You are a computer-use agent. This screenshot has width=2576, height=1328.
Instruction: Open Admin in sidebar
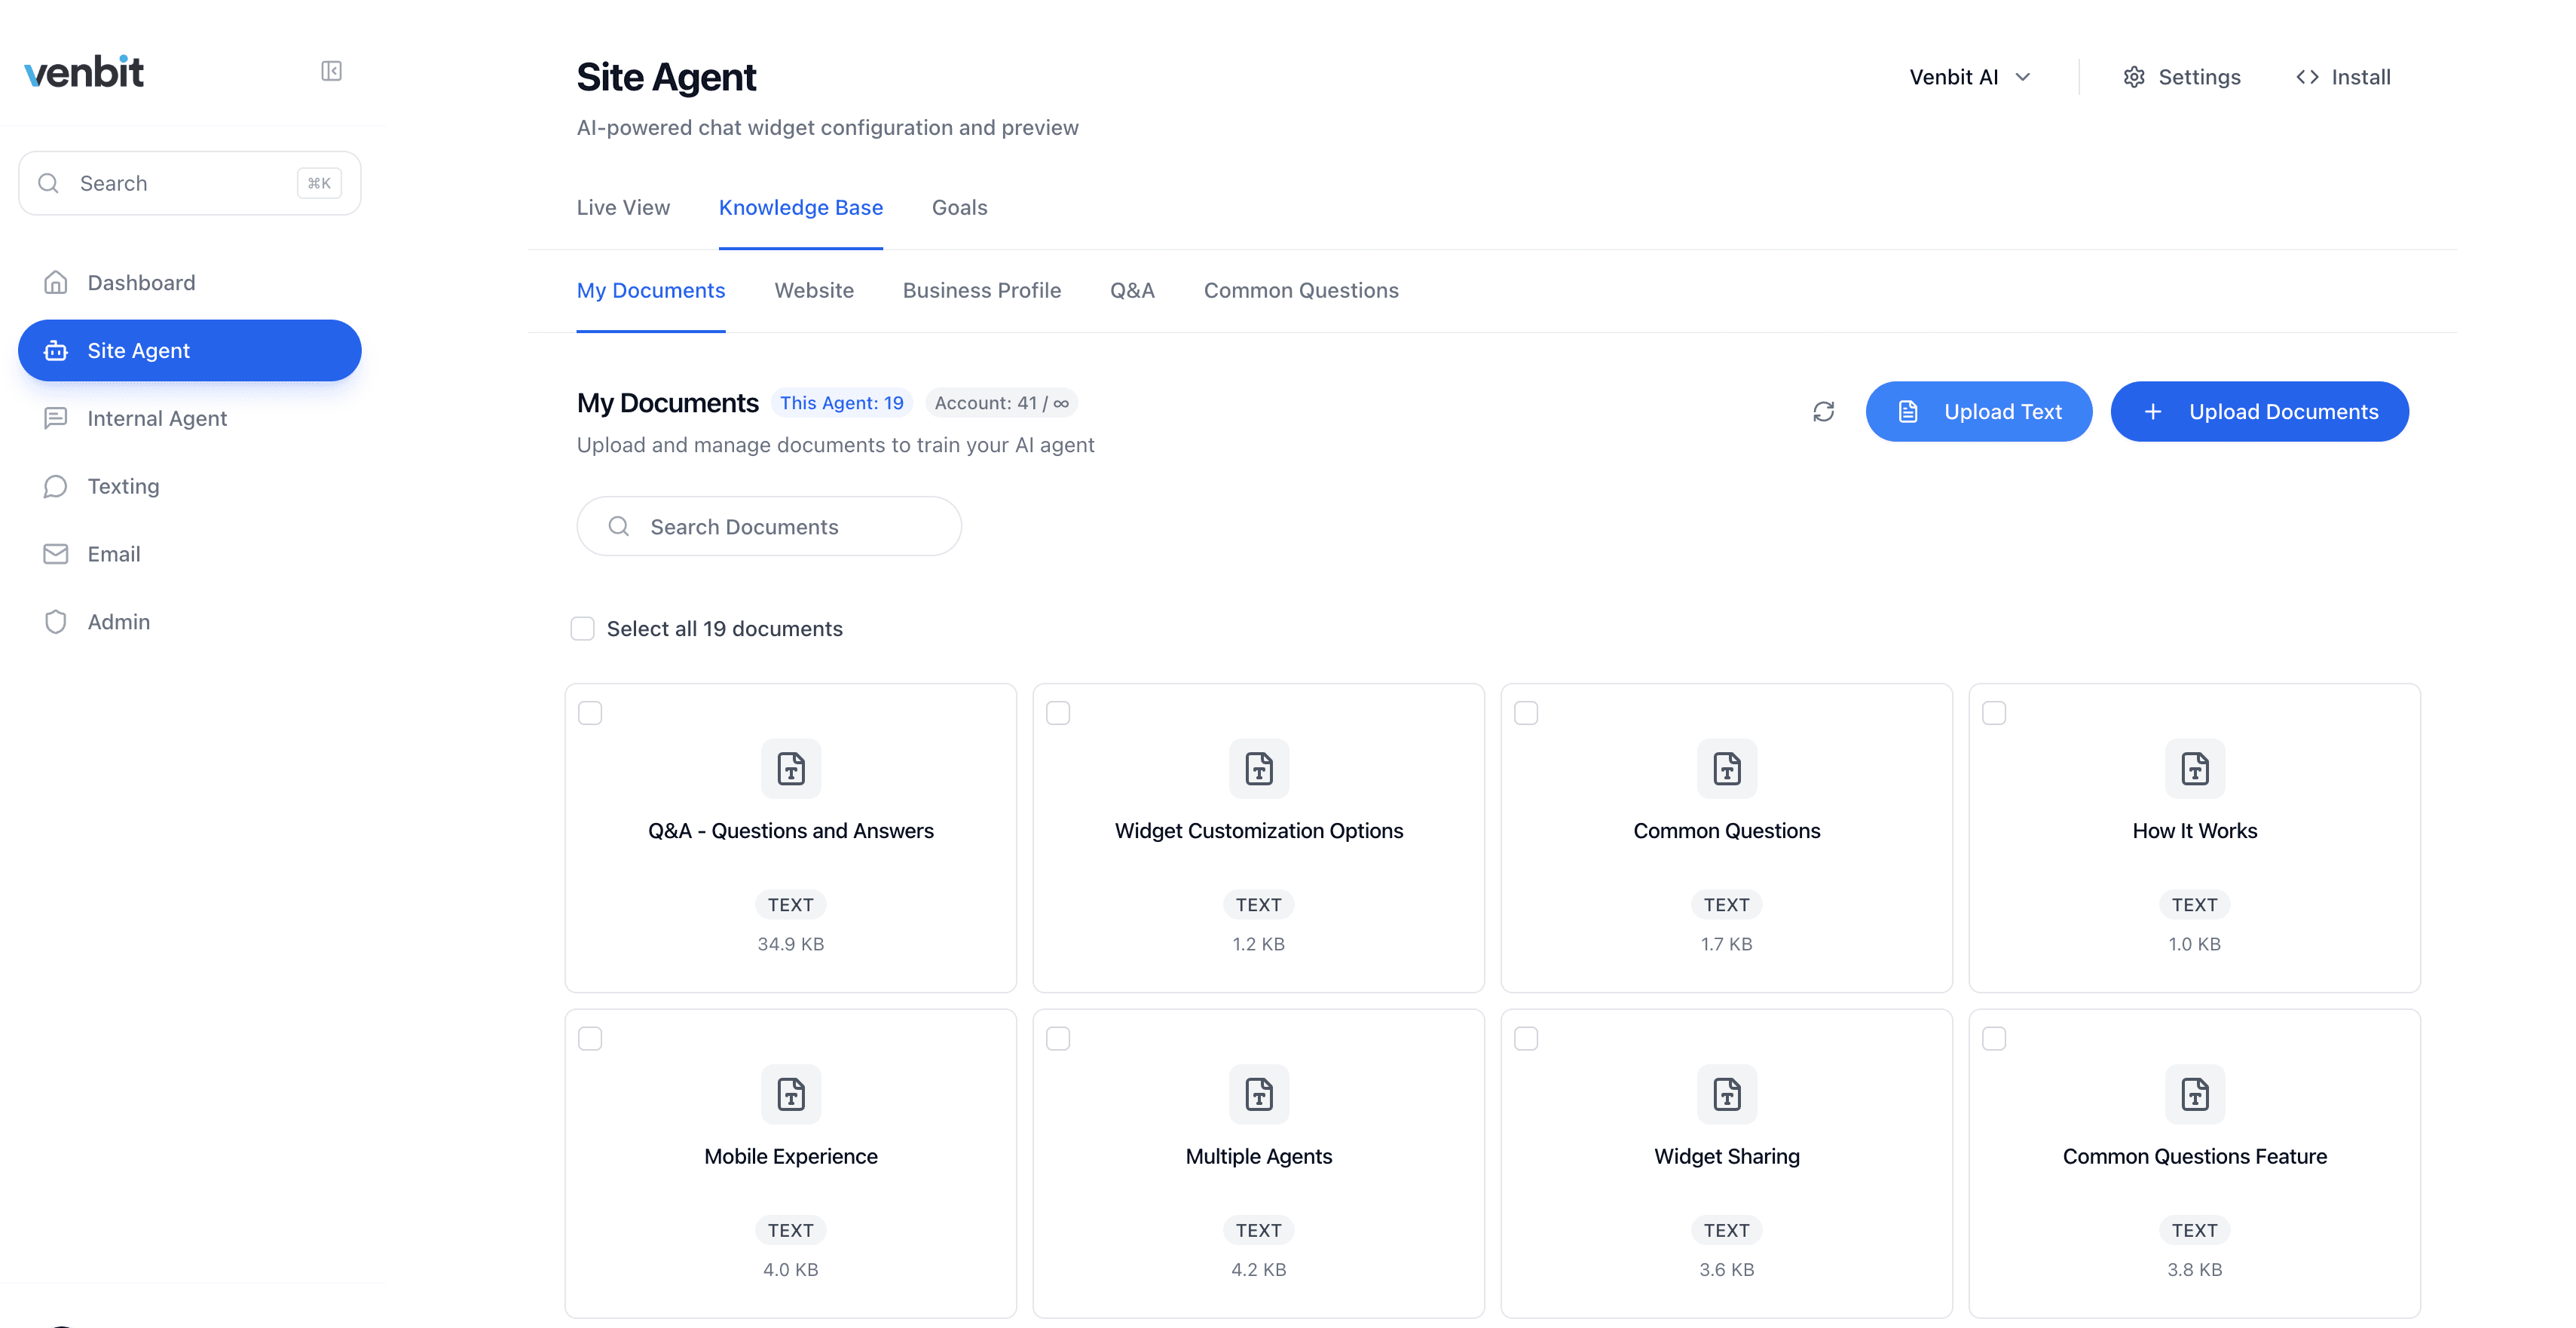[x=190, y=622]
